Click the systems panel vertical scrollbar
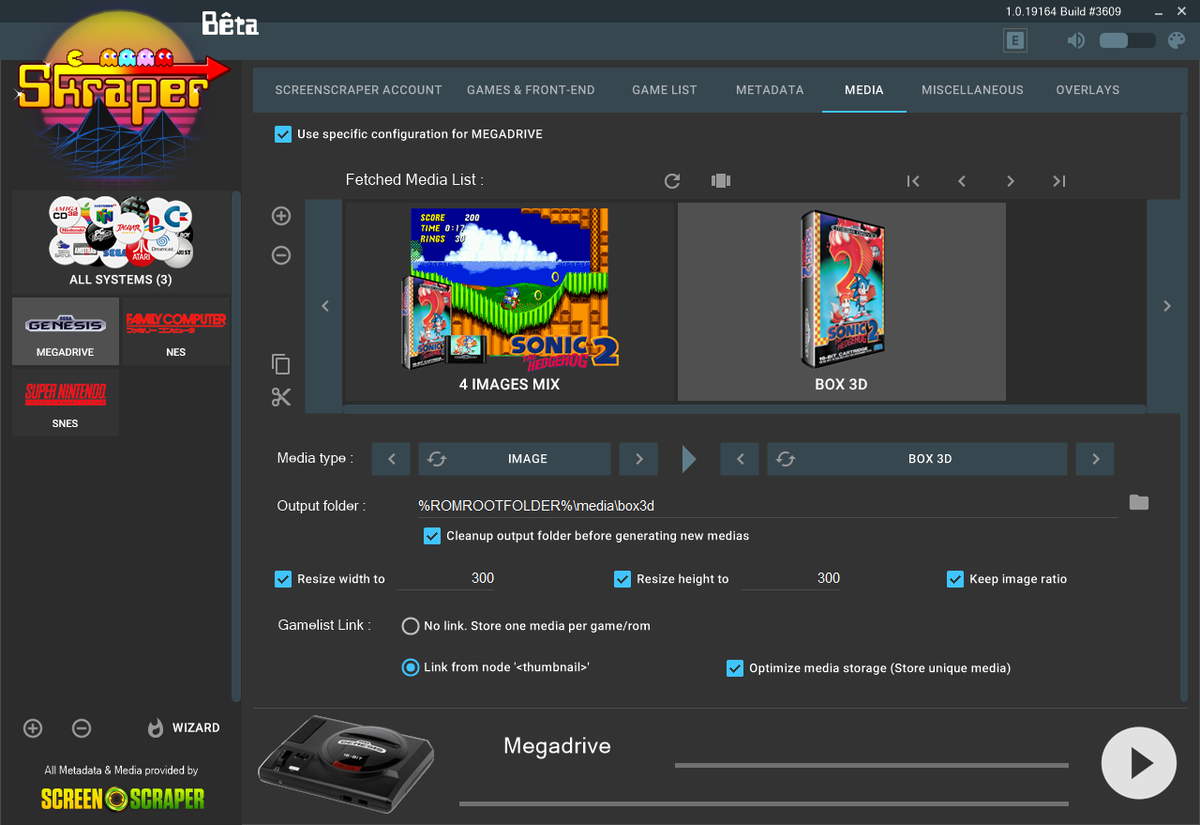The width and height of the screenshot is (1200, 825). (236, 446)
